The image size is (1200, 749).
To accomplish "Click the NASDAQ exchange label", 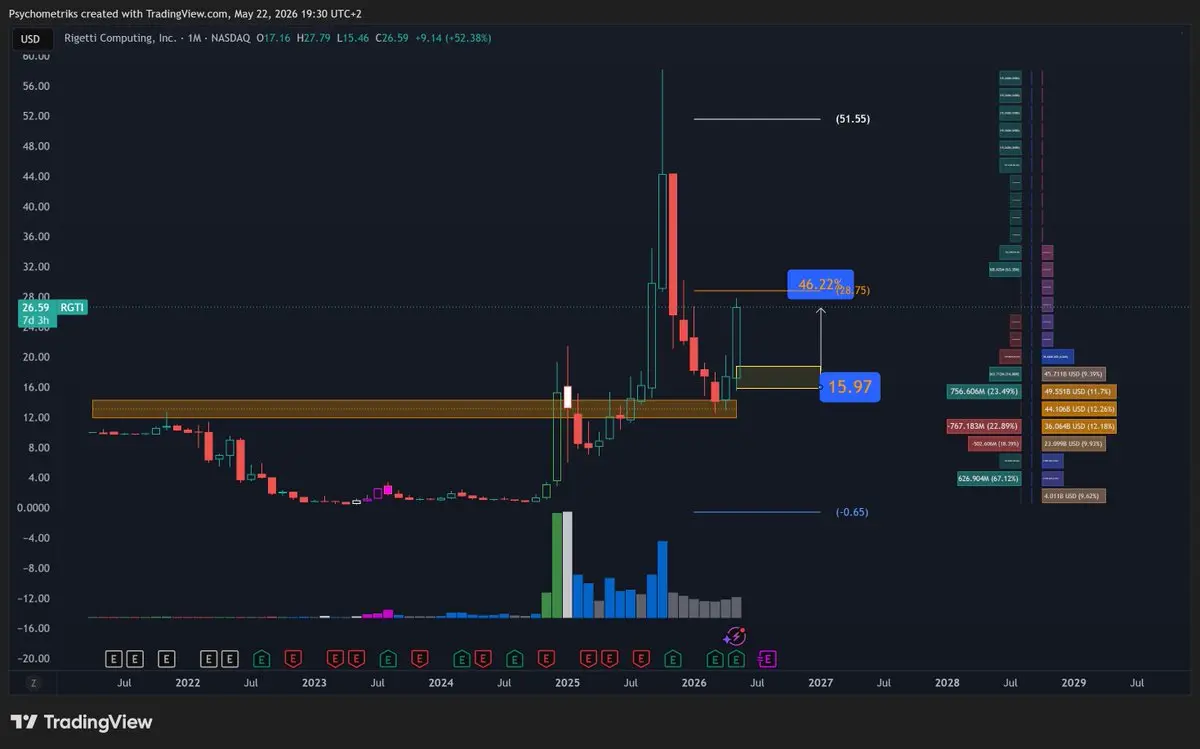I will point(229,38).
